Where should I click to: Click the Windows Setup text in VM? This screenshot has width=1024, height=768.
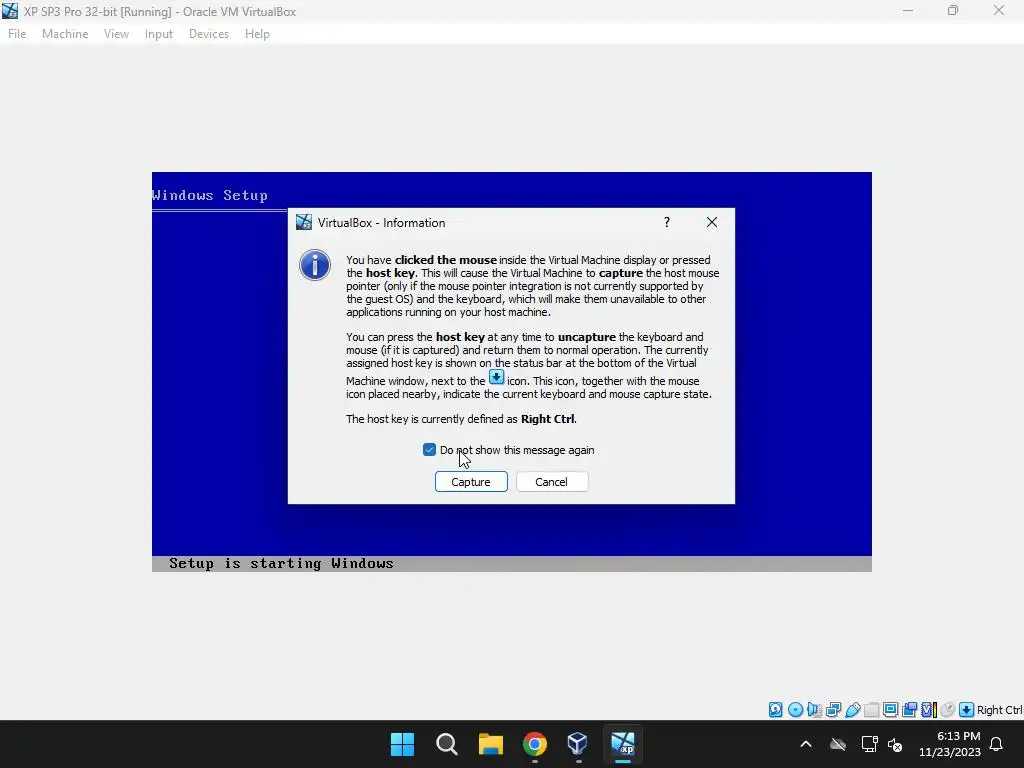click(x=210, y=195)
